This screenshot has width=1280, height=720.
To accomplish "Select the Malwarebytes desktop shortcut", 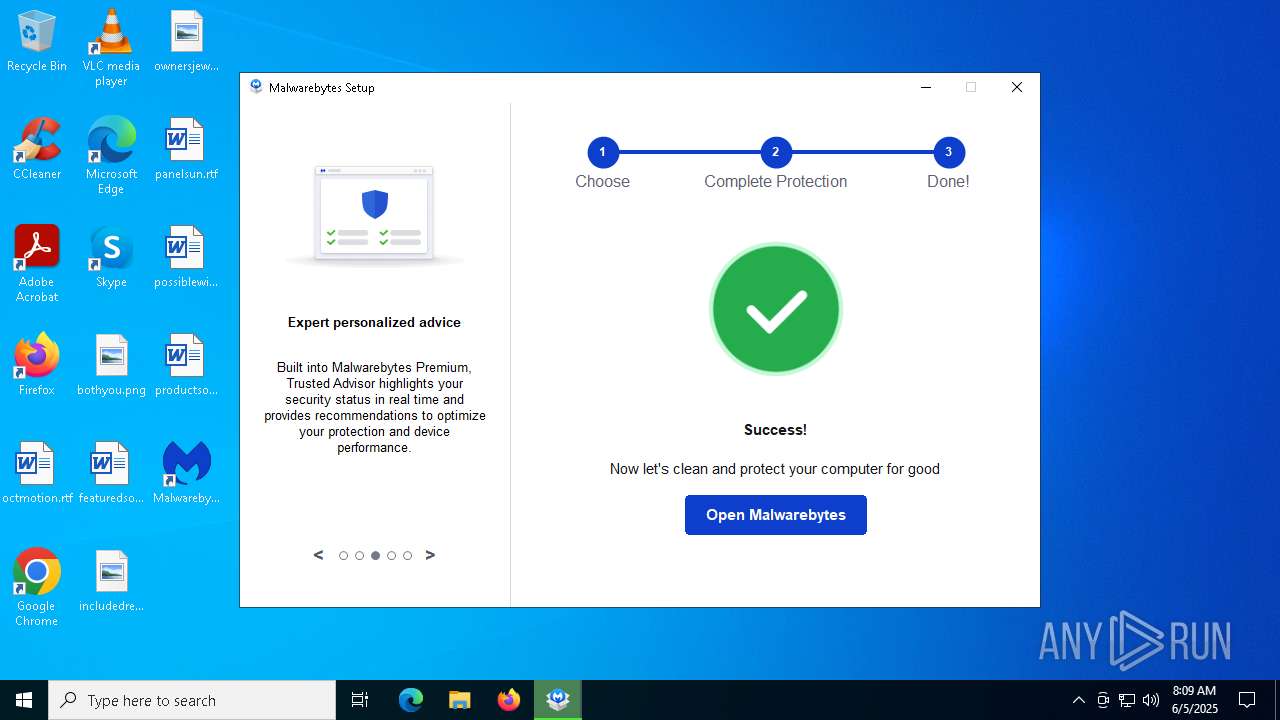I will [186, 473].
